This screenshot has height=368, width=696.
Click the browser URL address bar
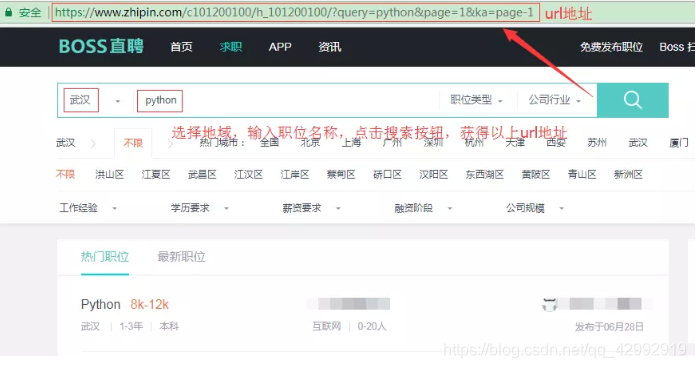[x=296, y=12]
